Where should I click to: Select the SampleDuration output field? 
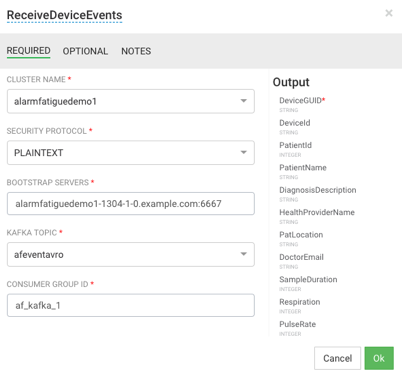pyautogui.click(x=308, y=279)
